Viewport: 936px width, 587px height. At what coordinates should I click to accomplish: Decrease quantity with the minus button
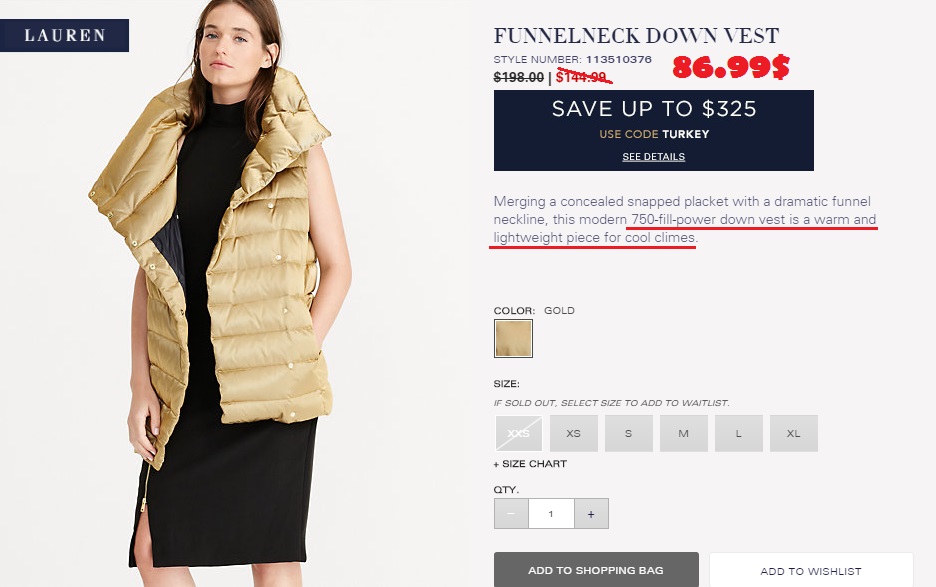[x=511, y=514]
